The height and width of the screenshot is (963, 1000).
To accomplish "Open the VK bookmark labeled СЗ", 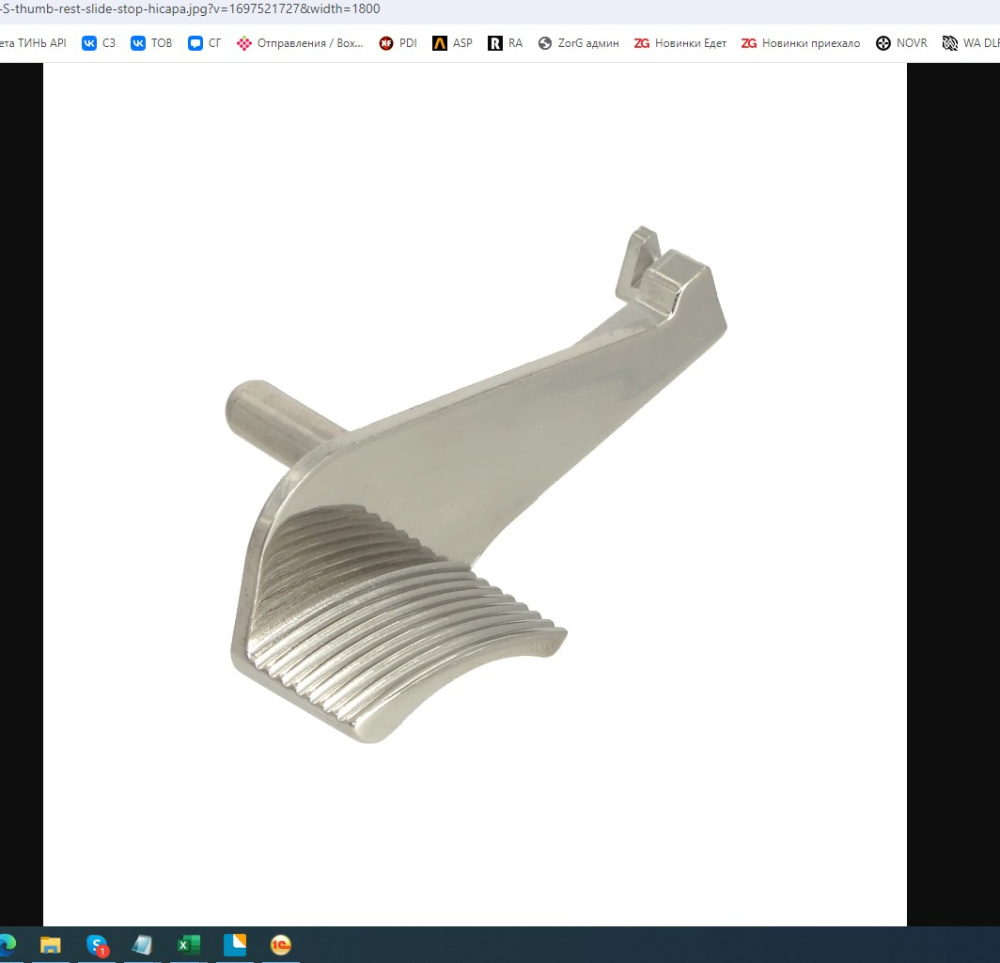I will point(99,43).
